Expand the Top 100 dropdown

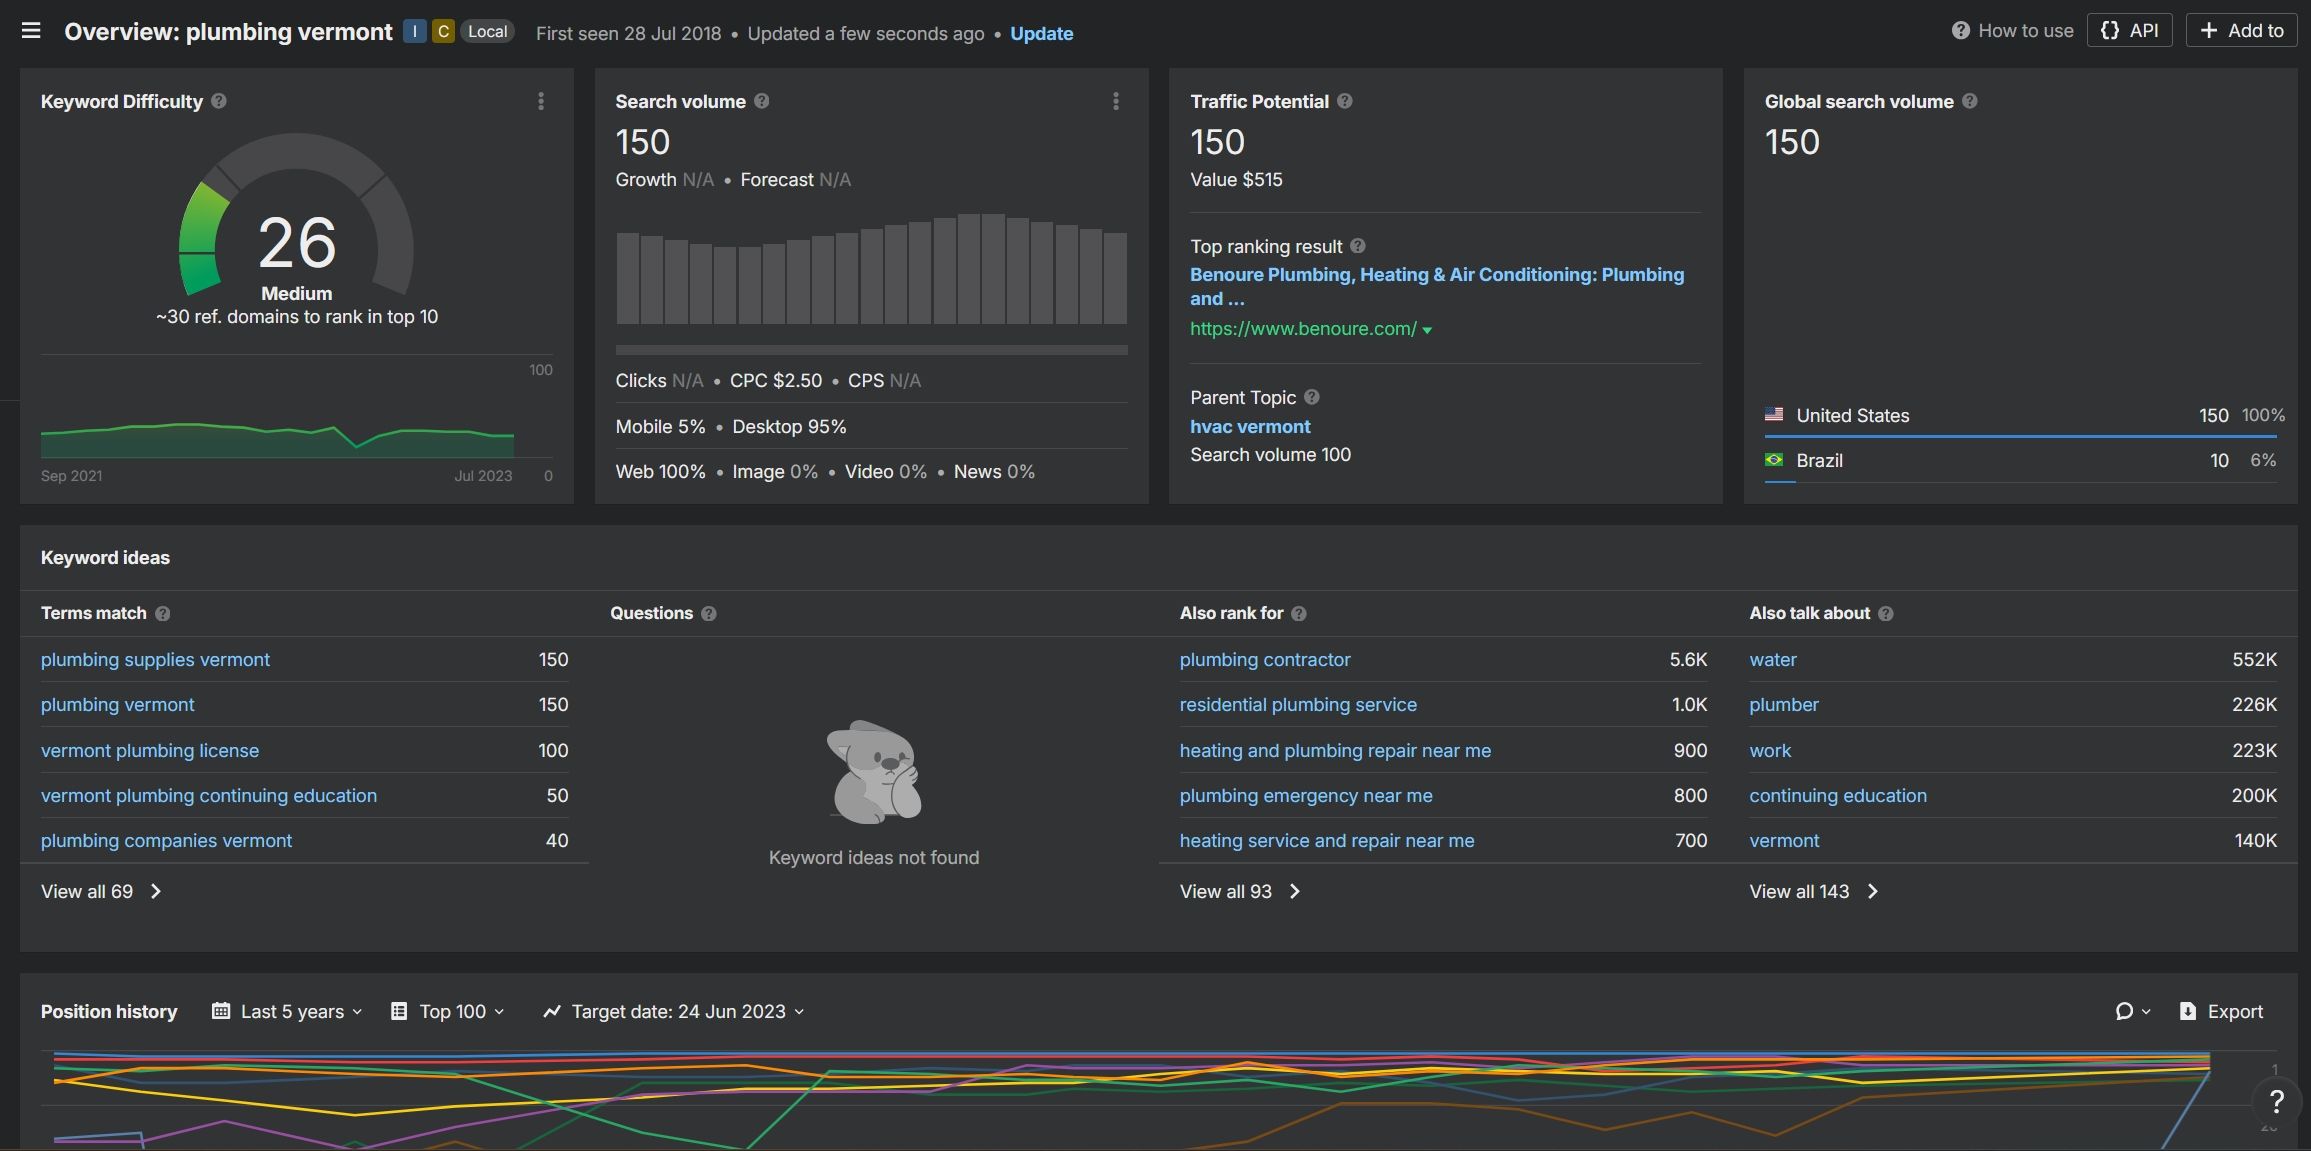pyautogui.click(x=448, y=1011)
